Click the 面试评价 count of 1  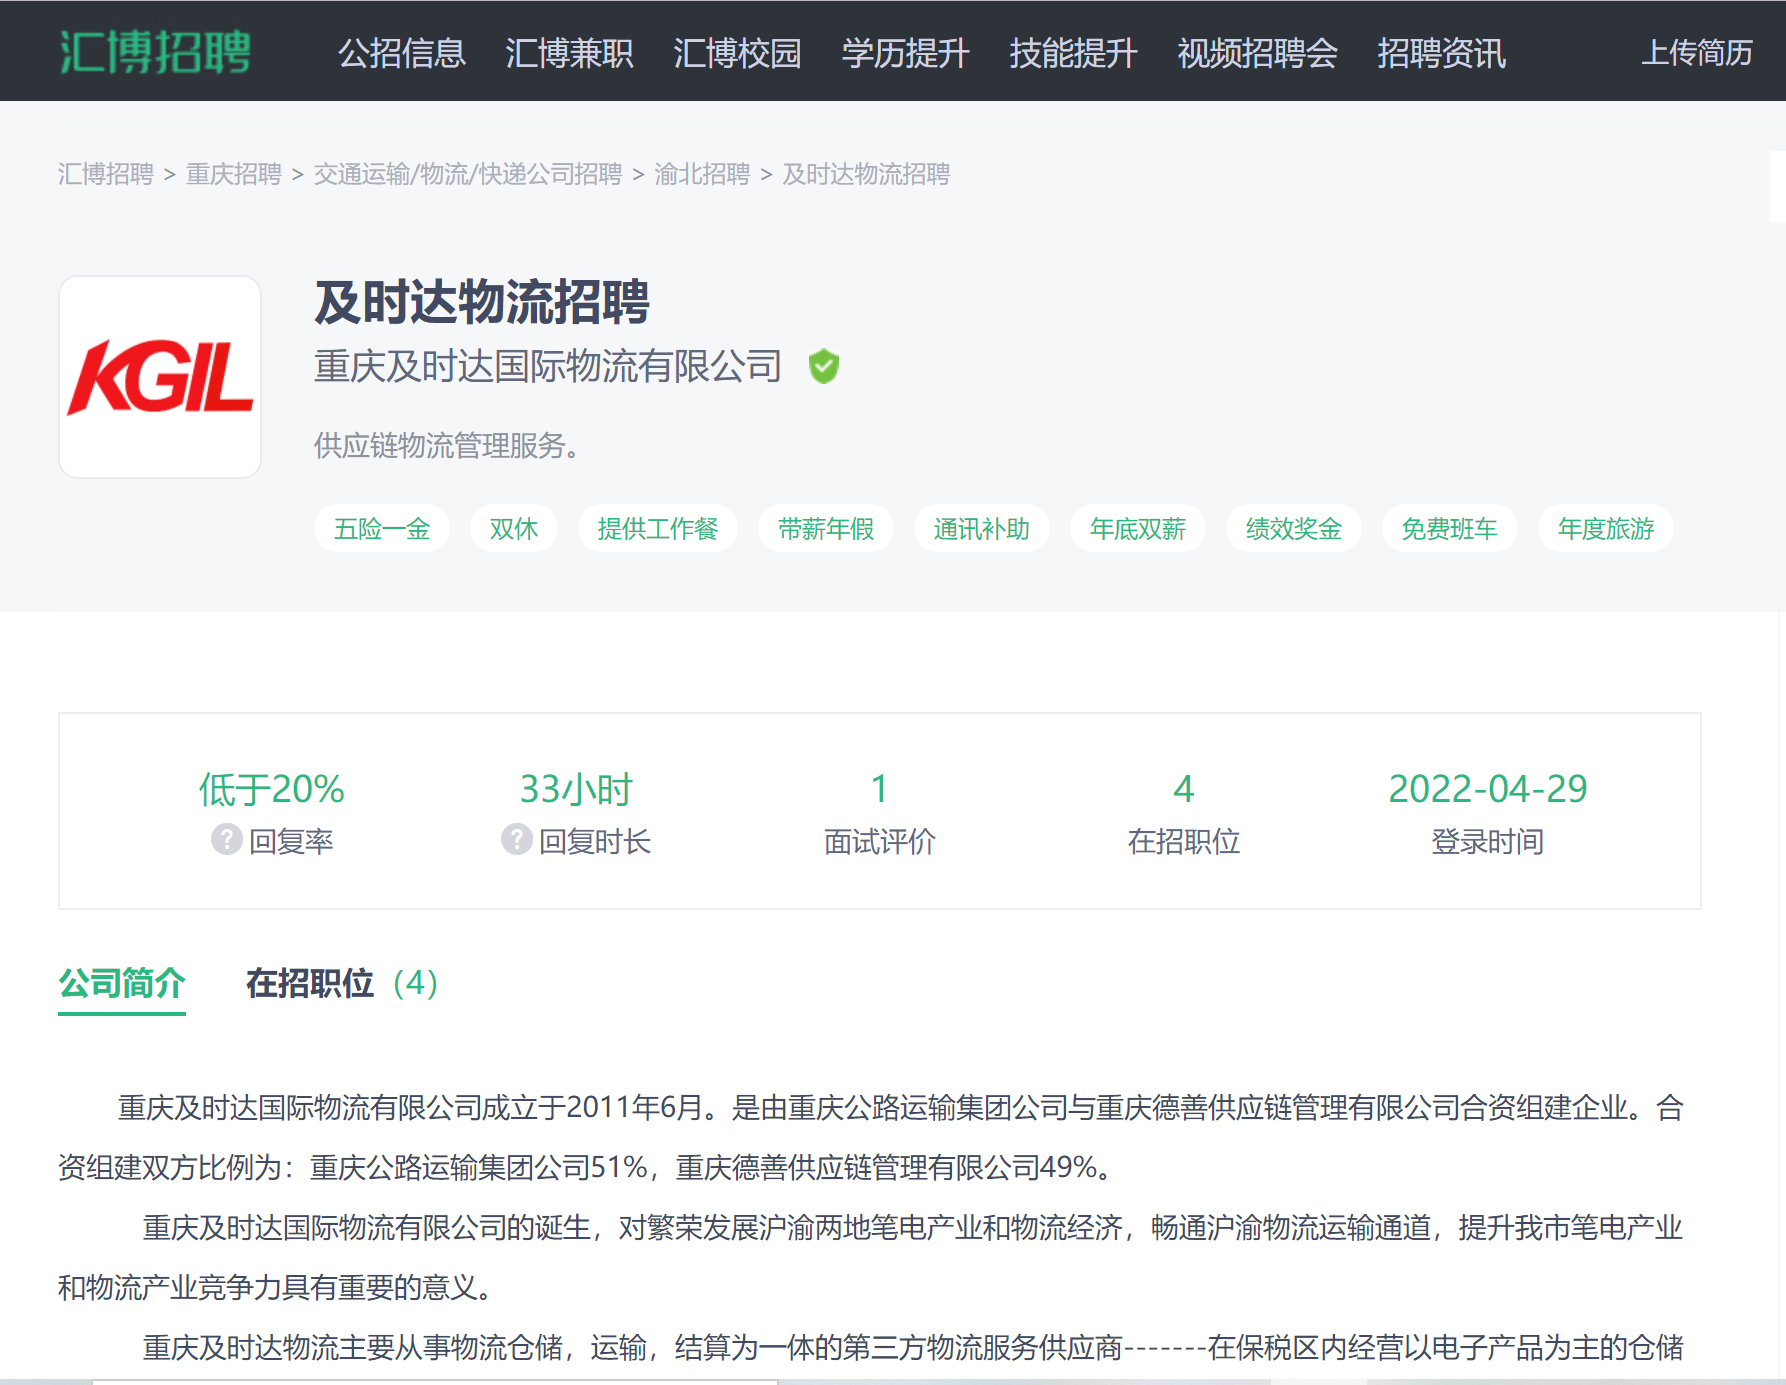(x=880, y=789)
